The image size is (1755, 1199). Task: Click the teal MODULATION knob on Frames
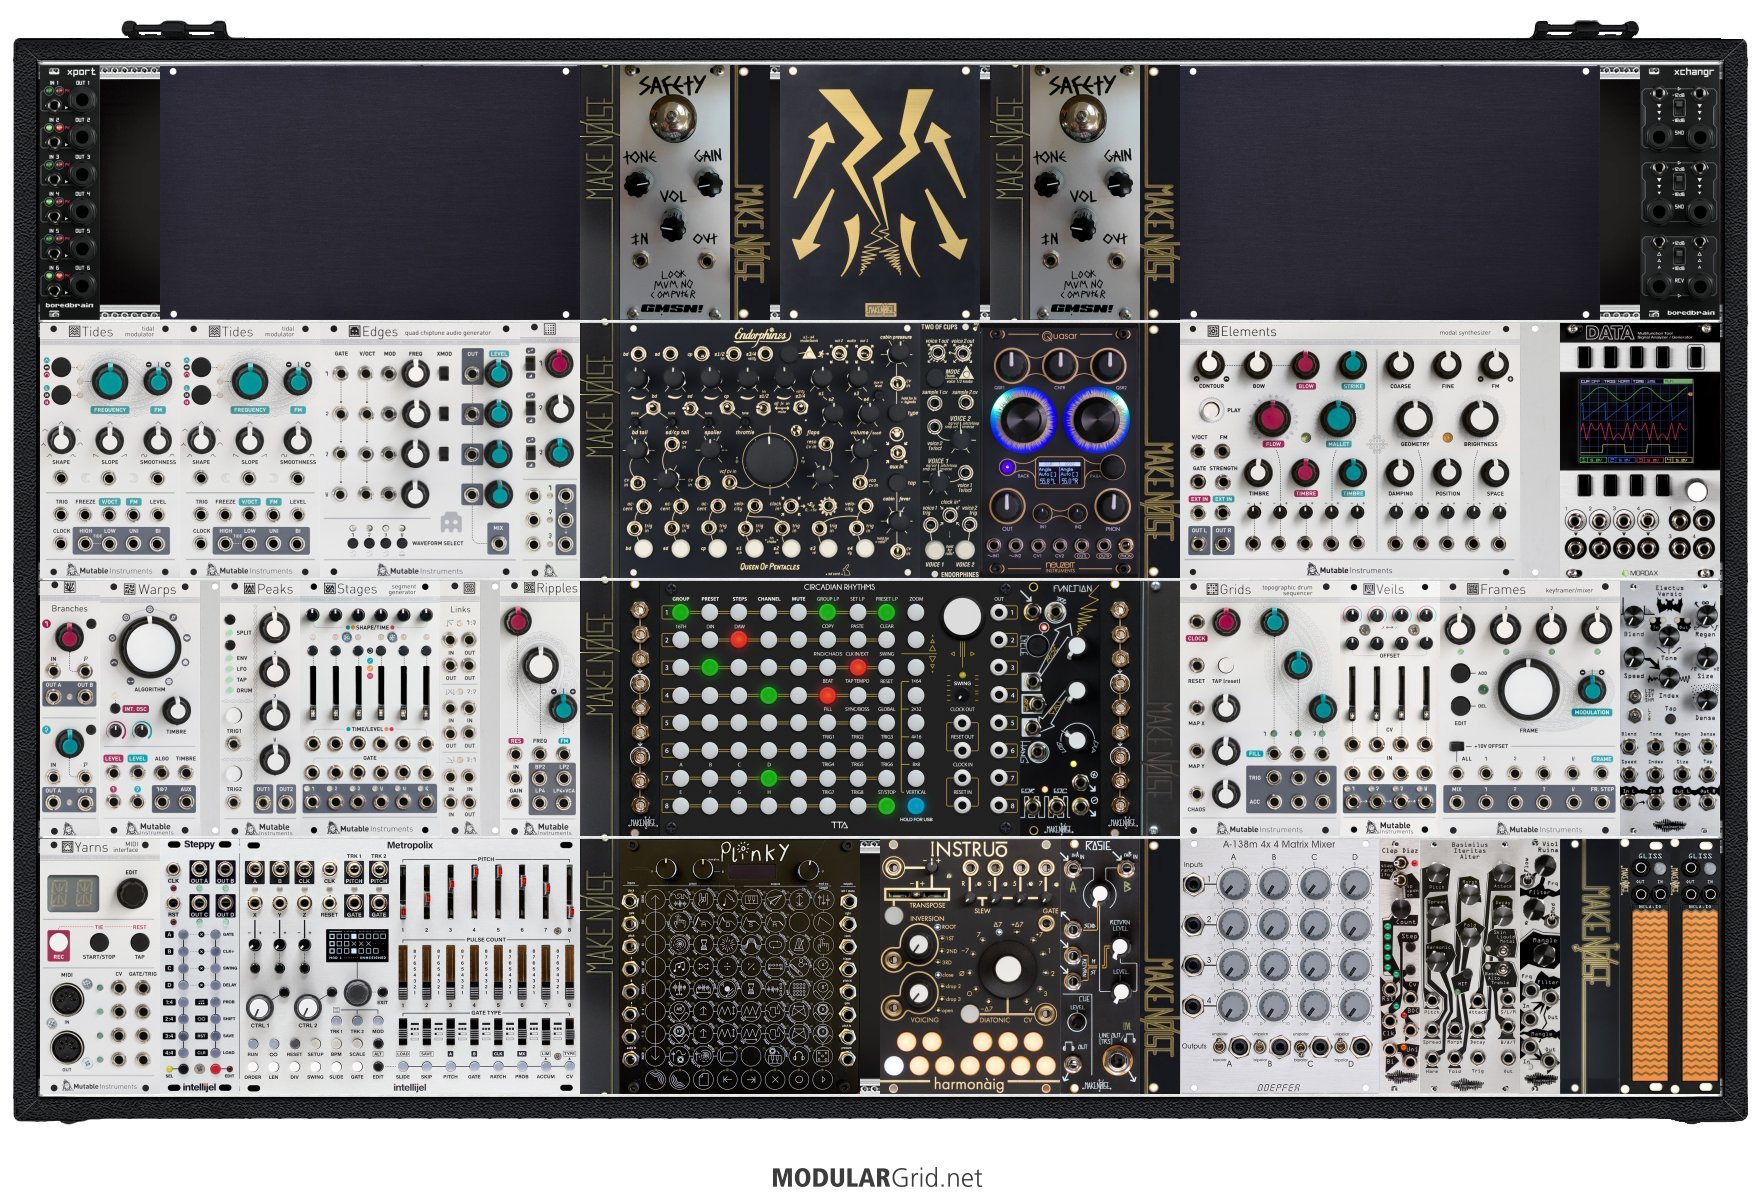tap(1591, 688)
